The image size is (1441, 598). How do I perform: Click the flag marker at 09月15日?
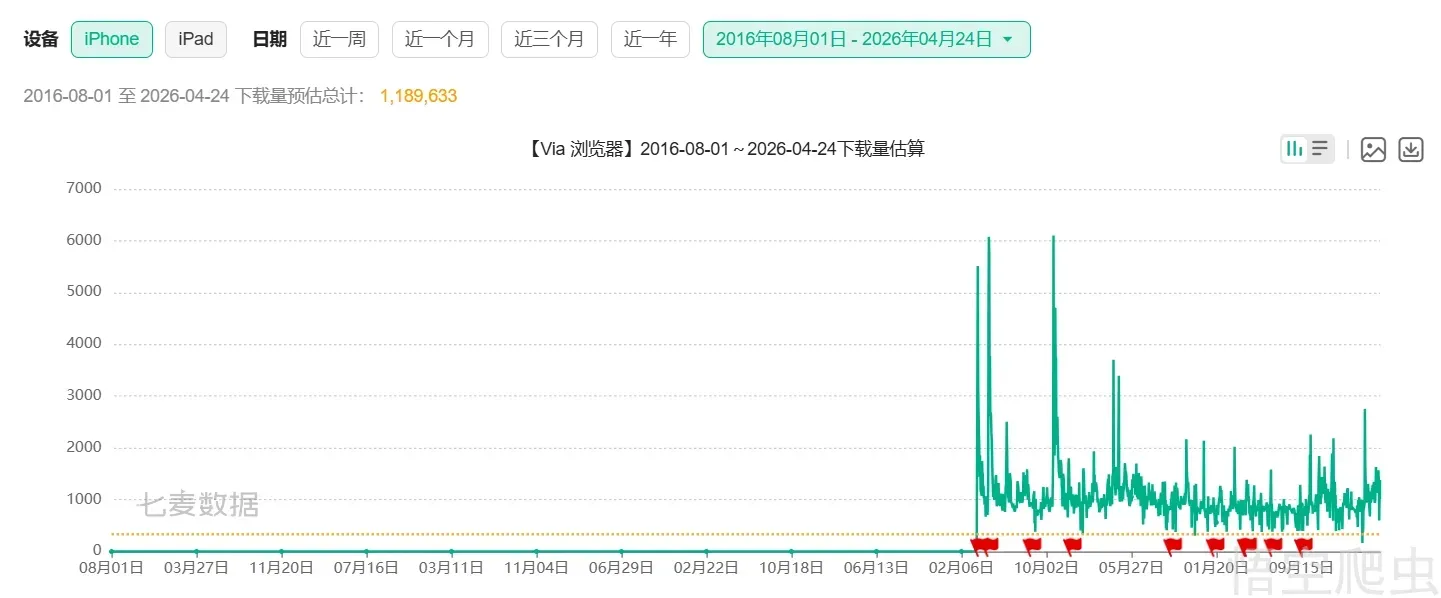1302,546
